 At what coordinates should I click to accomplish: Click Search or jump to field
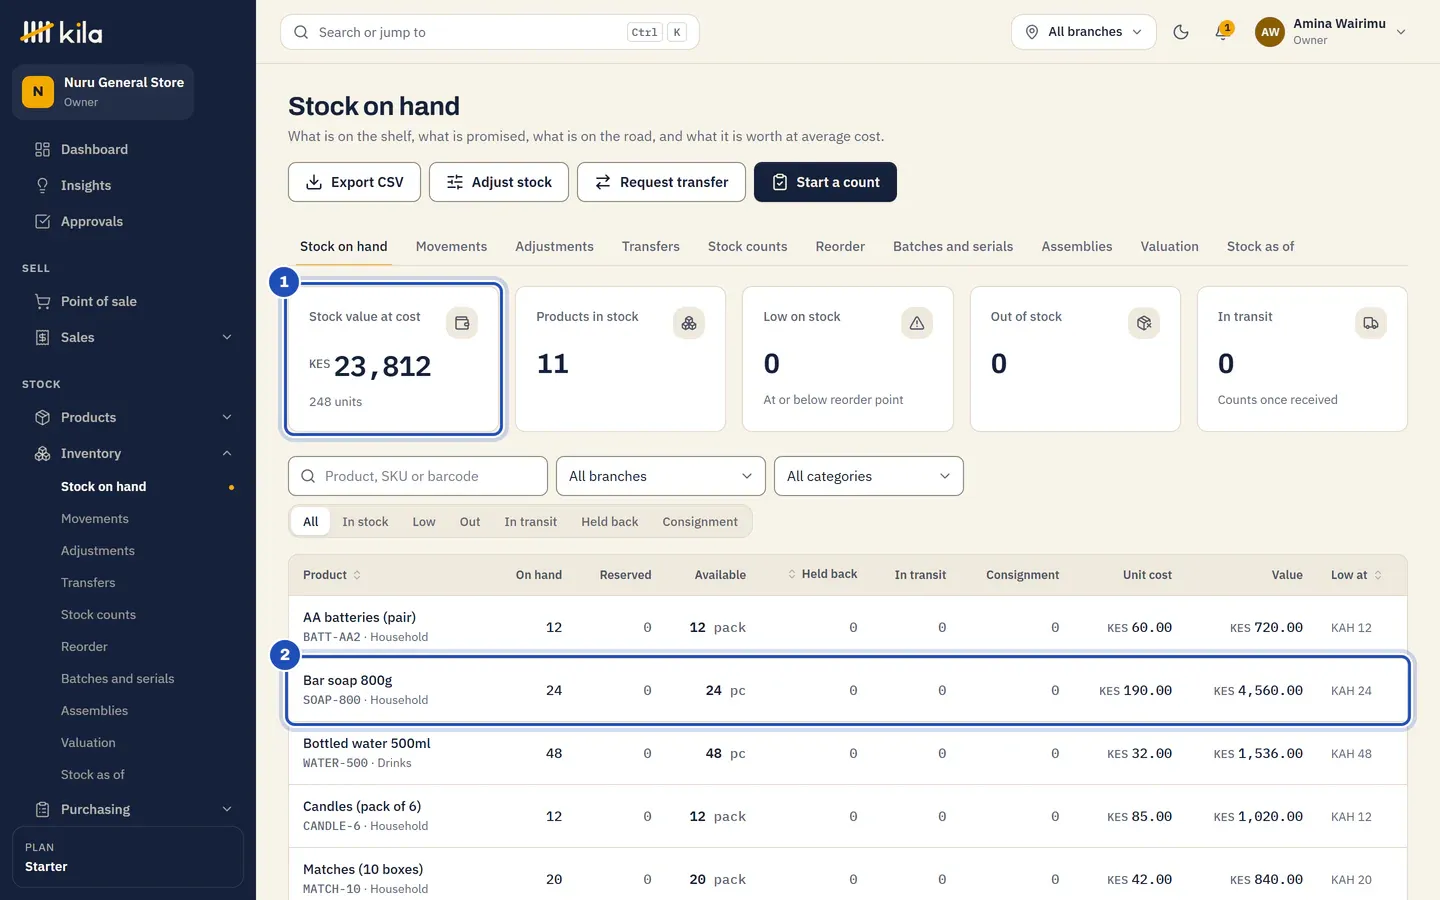(x=490, y=32)
